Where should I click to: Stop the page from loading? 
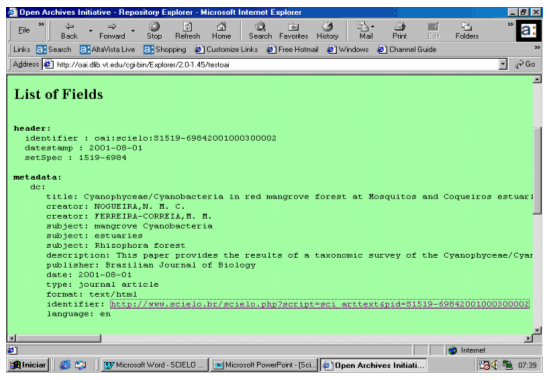(x=154, y=31)
